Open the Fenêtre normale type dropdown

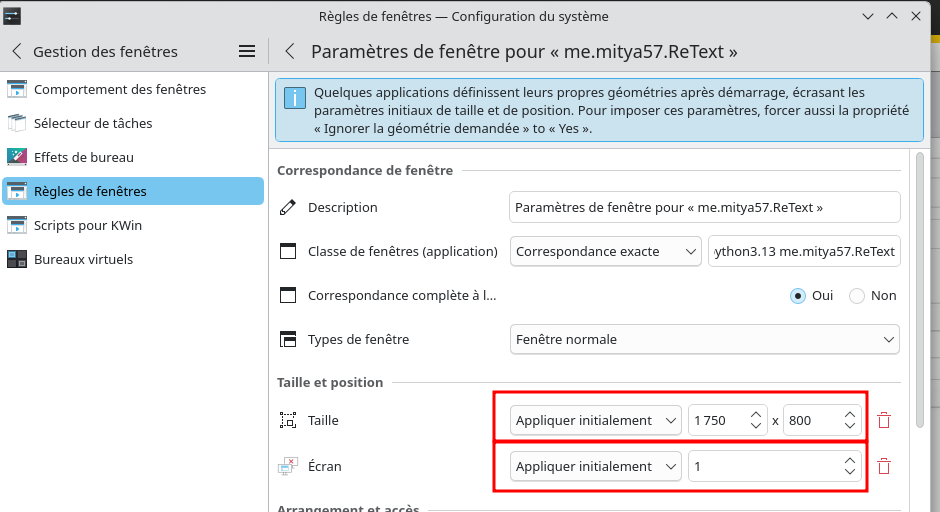click(x=704, y=339)
